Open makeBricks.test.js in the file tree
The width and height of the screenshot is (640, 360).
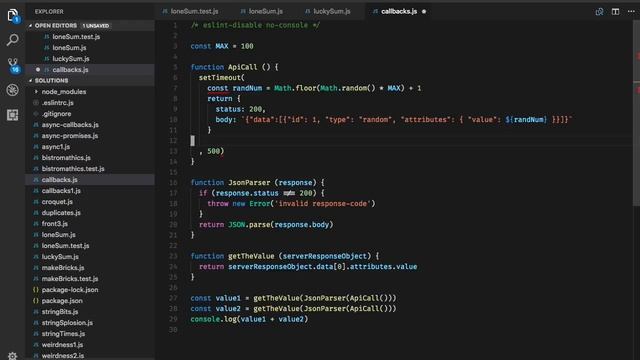pos(70,279)
